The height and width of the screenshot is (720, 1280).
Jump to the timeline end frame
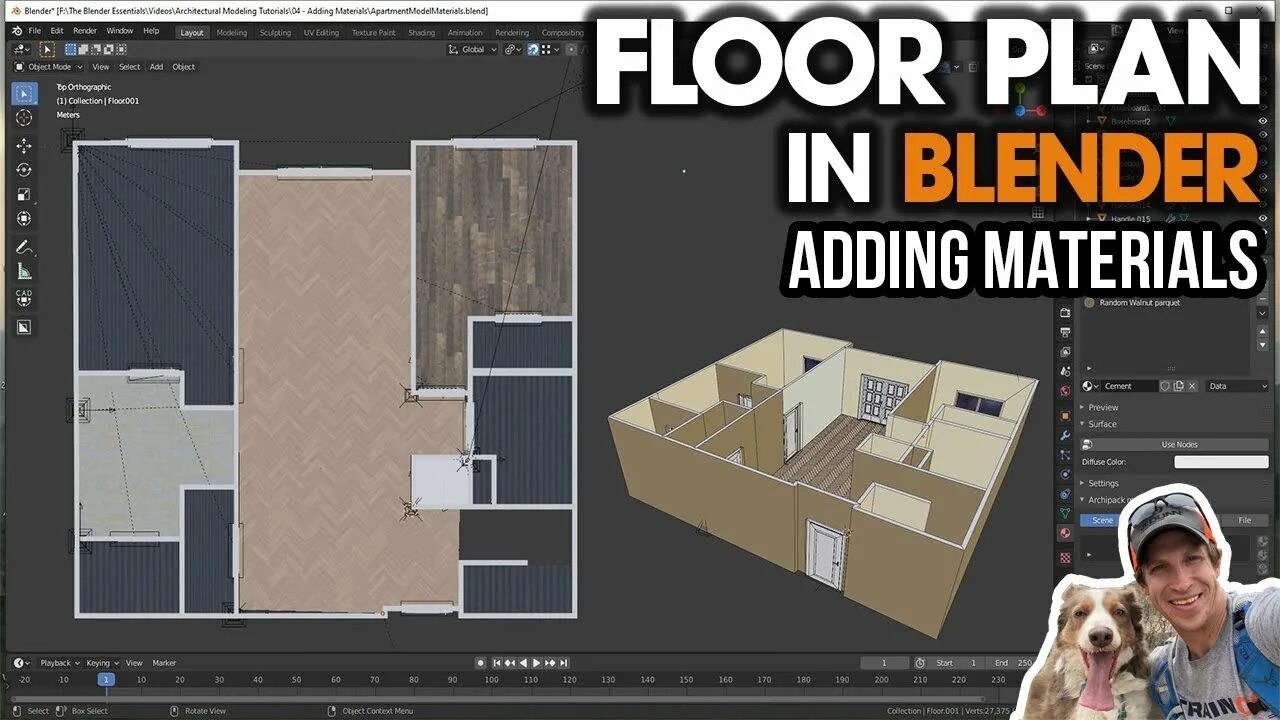[x=564, y=663]
